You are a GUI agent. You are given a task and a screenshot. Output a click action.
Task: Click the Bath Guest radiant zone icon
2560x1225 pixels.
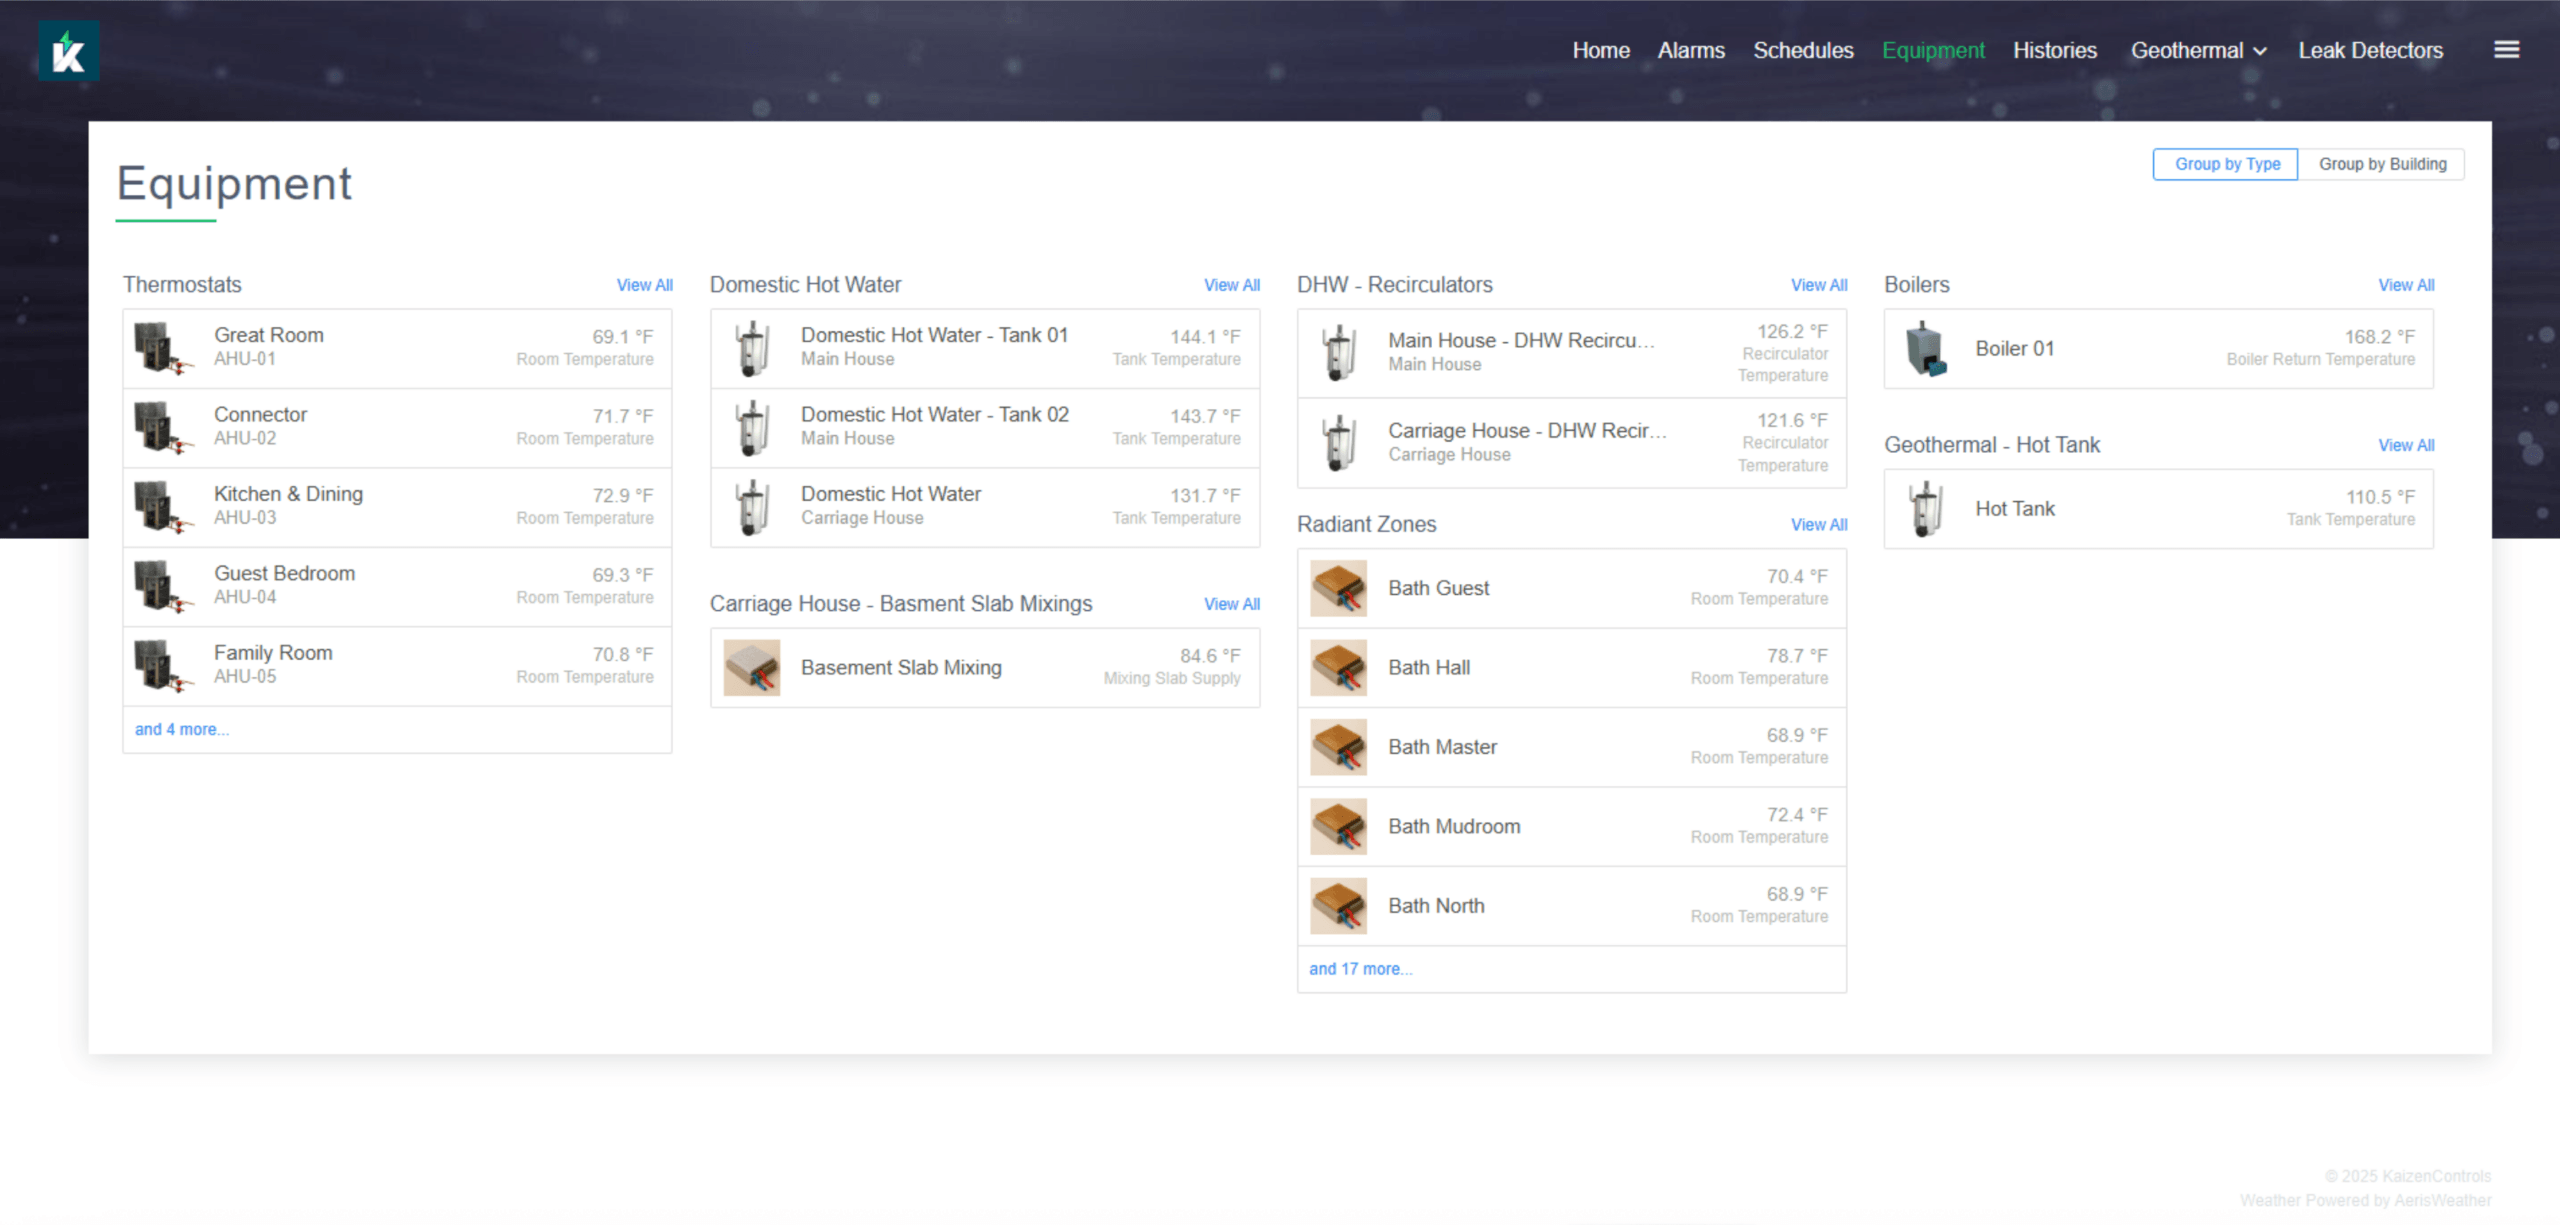pos(1338,588)
